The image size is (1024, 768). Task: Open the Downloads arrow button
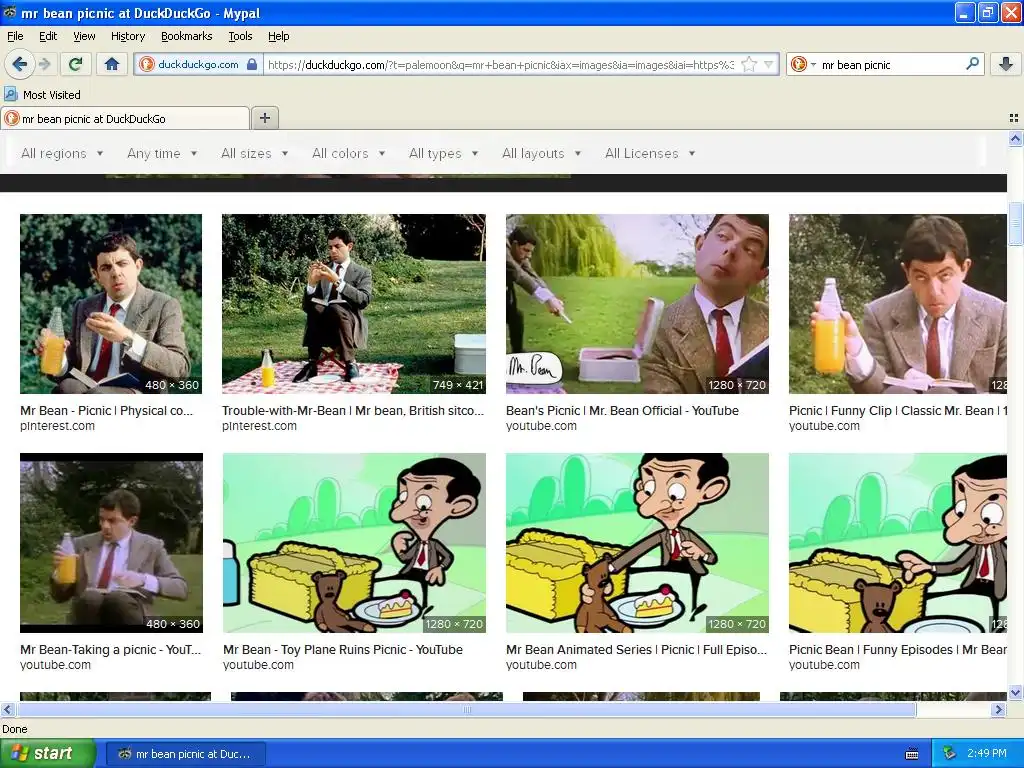point(1006,64)
